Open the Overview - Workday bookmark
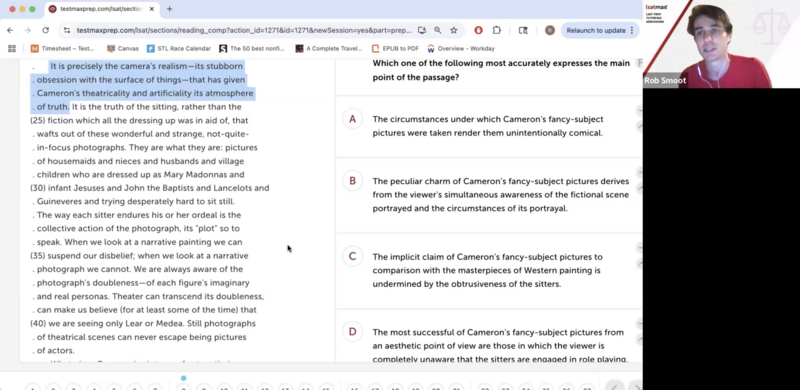Viewport: 800px width, 390px height. [x=461, y=48]
